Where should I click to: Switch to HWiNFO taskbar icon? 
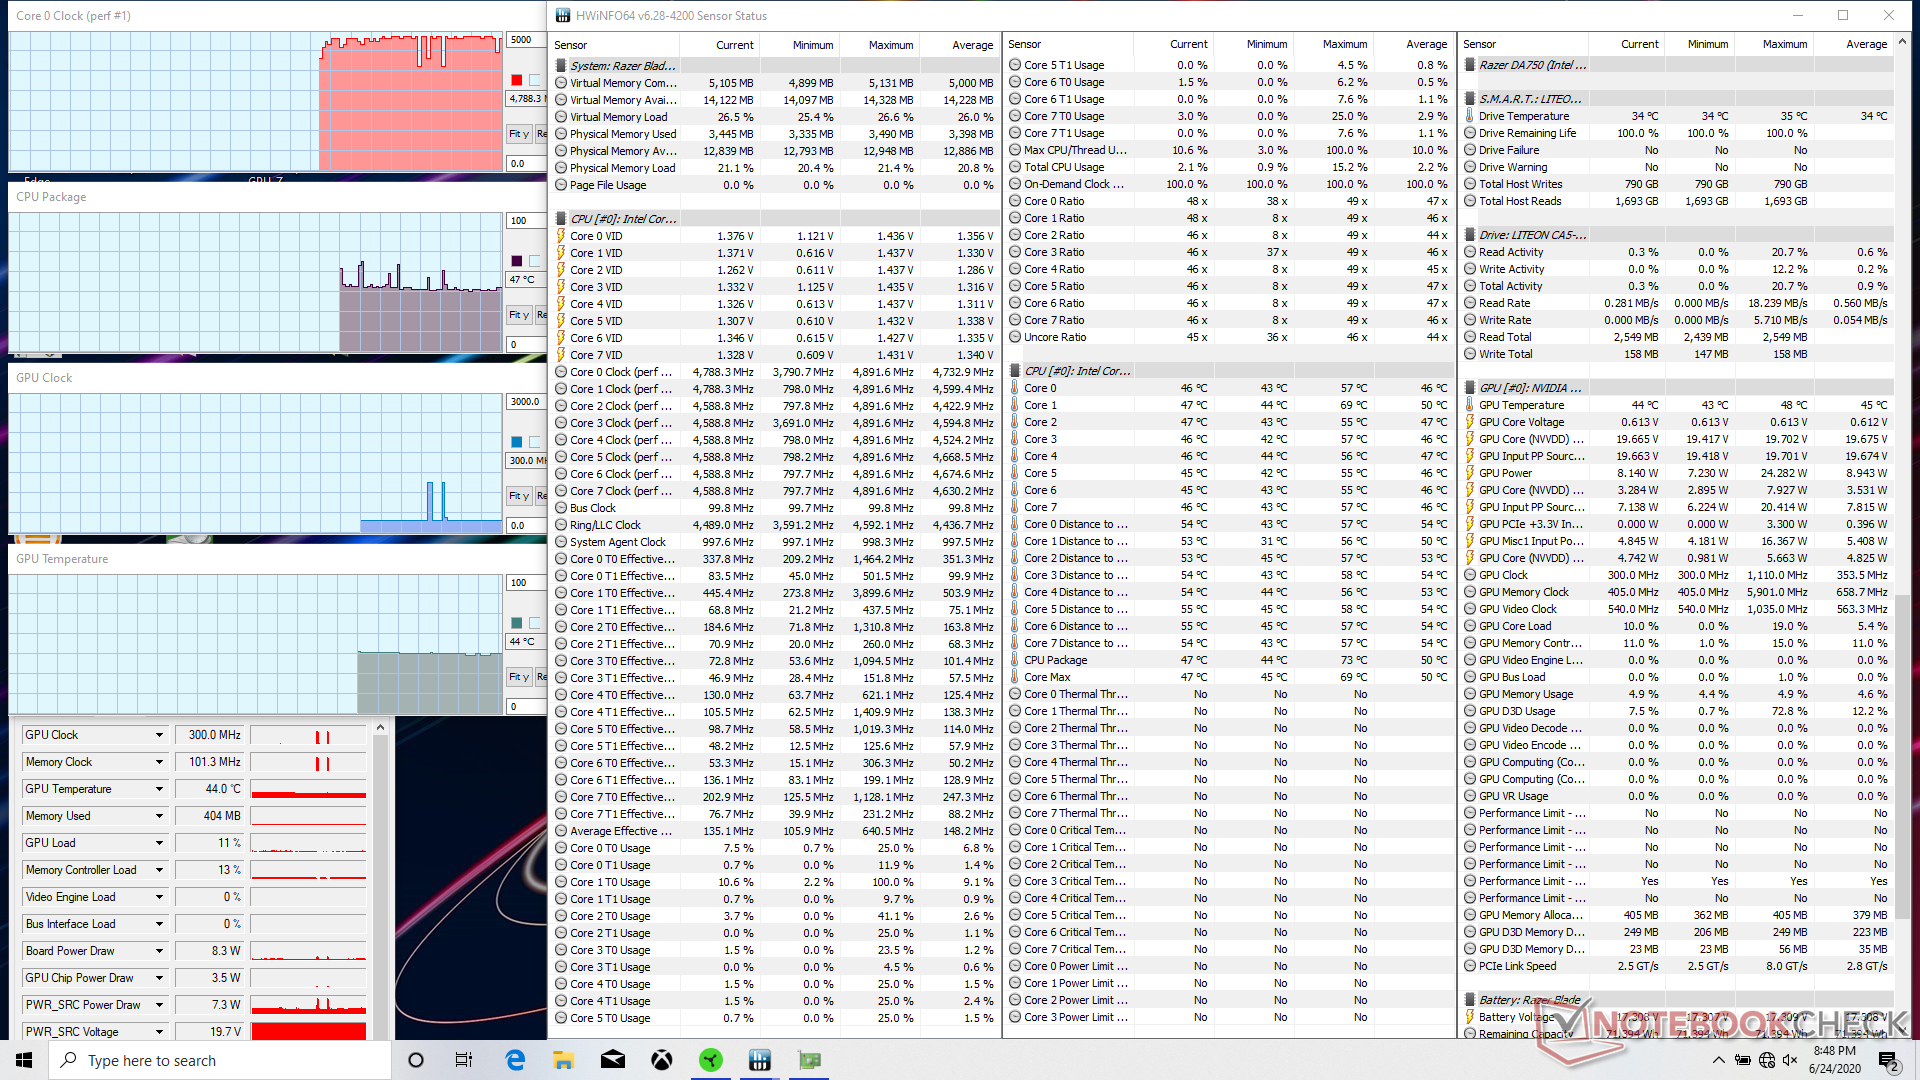[760, 1060]
